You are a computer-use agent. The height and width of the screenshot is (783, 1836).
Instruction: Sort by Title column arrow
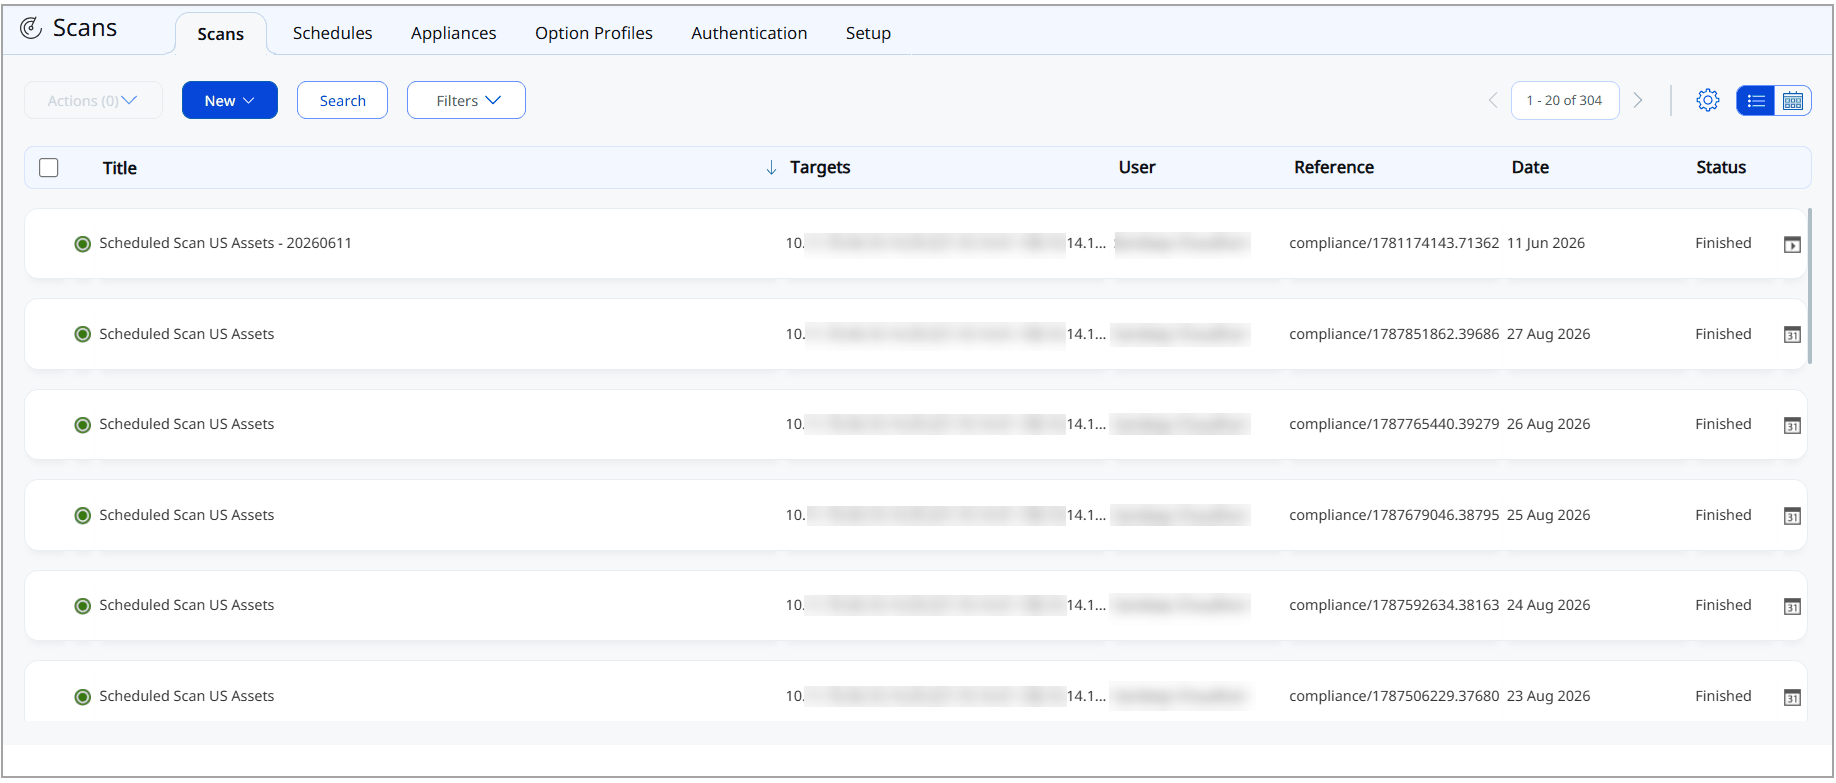(x=771, y=168)
